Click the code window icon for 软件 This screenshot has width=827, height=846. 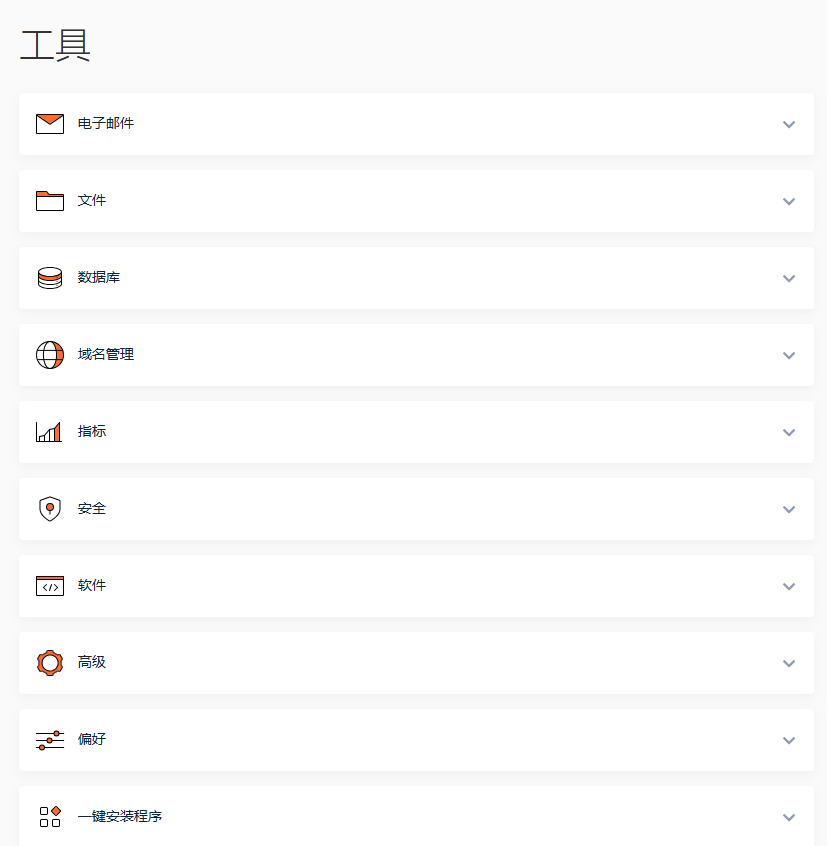pos(50,586)
